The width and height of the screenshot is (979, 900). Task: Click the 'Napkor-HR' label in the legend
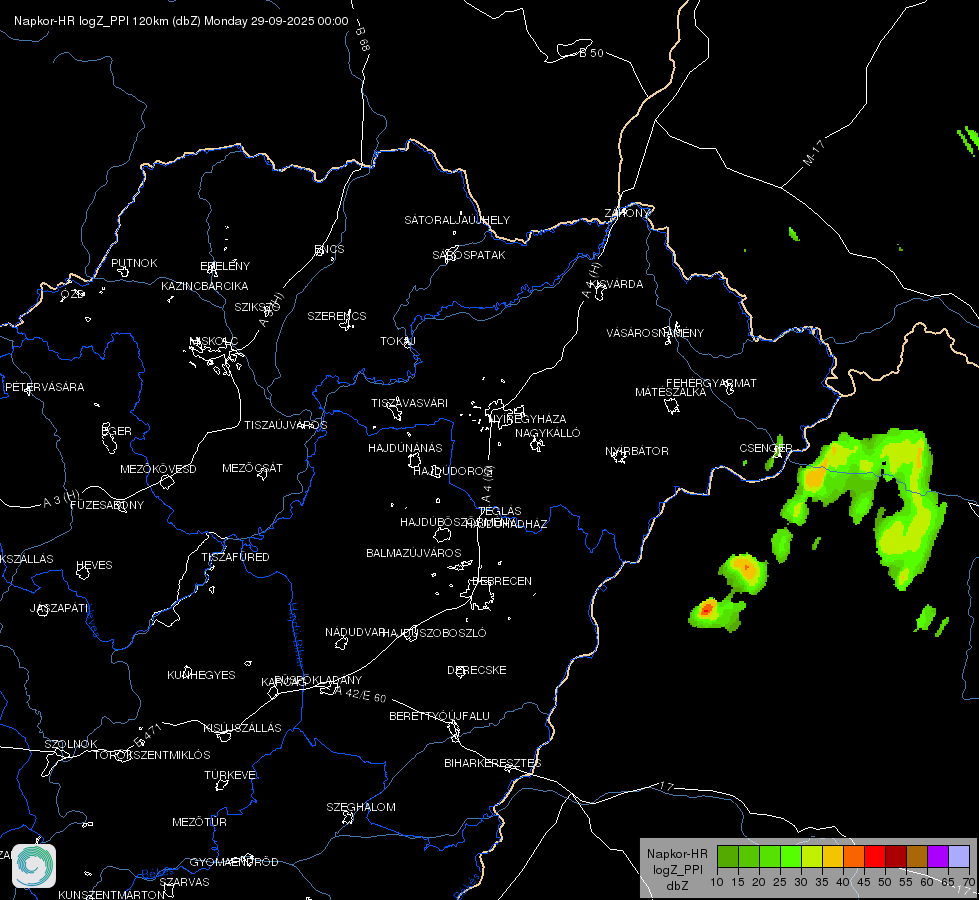coord(677,854)
